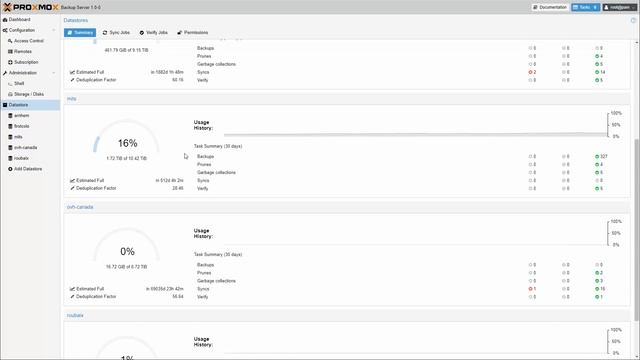Open the Remotes configuration

point(23,51)
